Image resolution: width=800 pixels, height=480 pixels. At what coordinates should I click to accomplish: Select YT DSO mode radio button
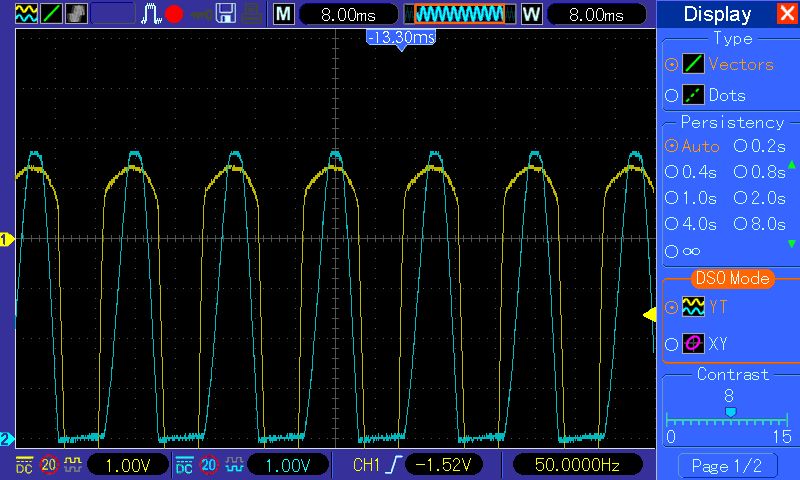(671, 307)
